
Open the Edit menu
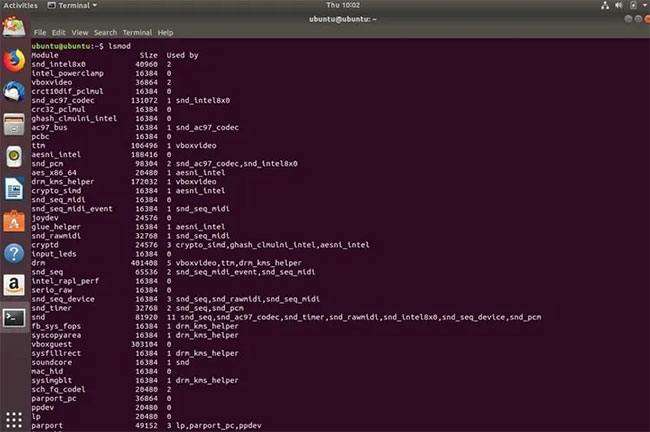point(58,32)
